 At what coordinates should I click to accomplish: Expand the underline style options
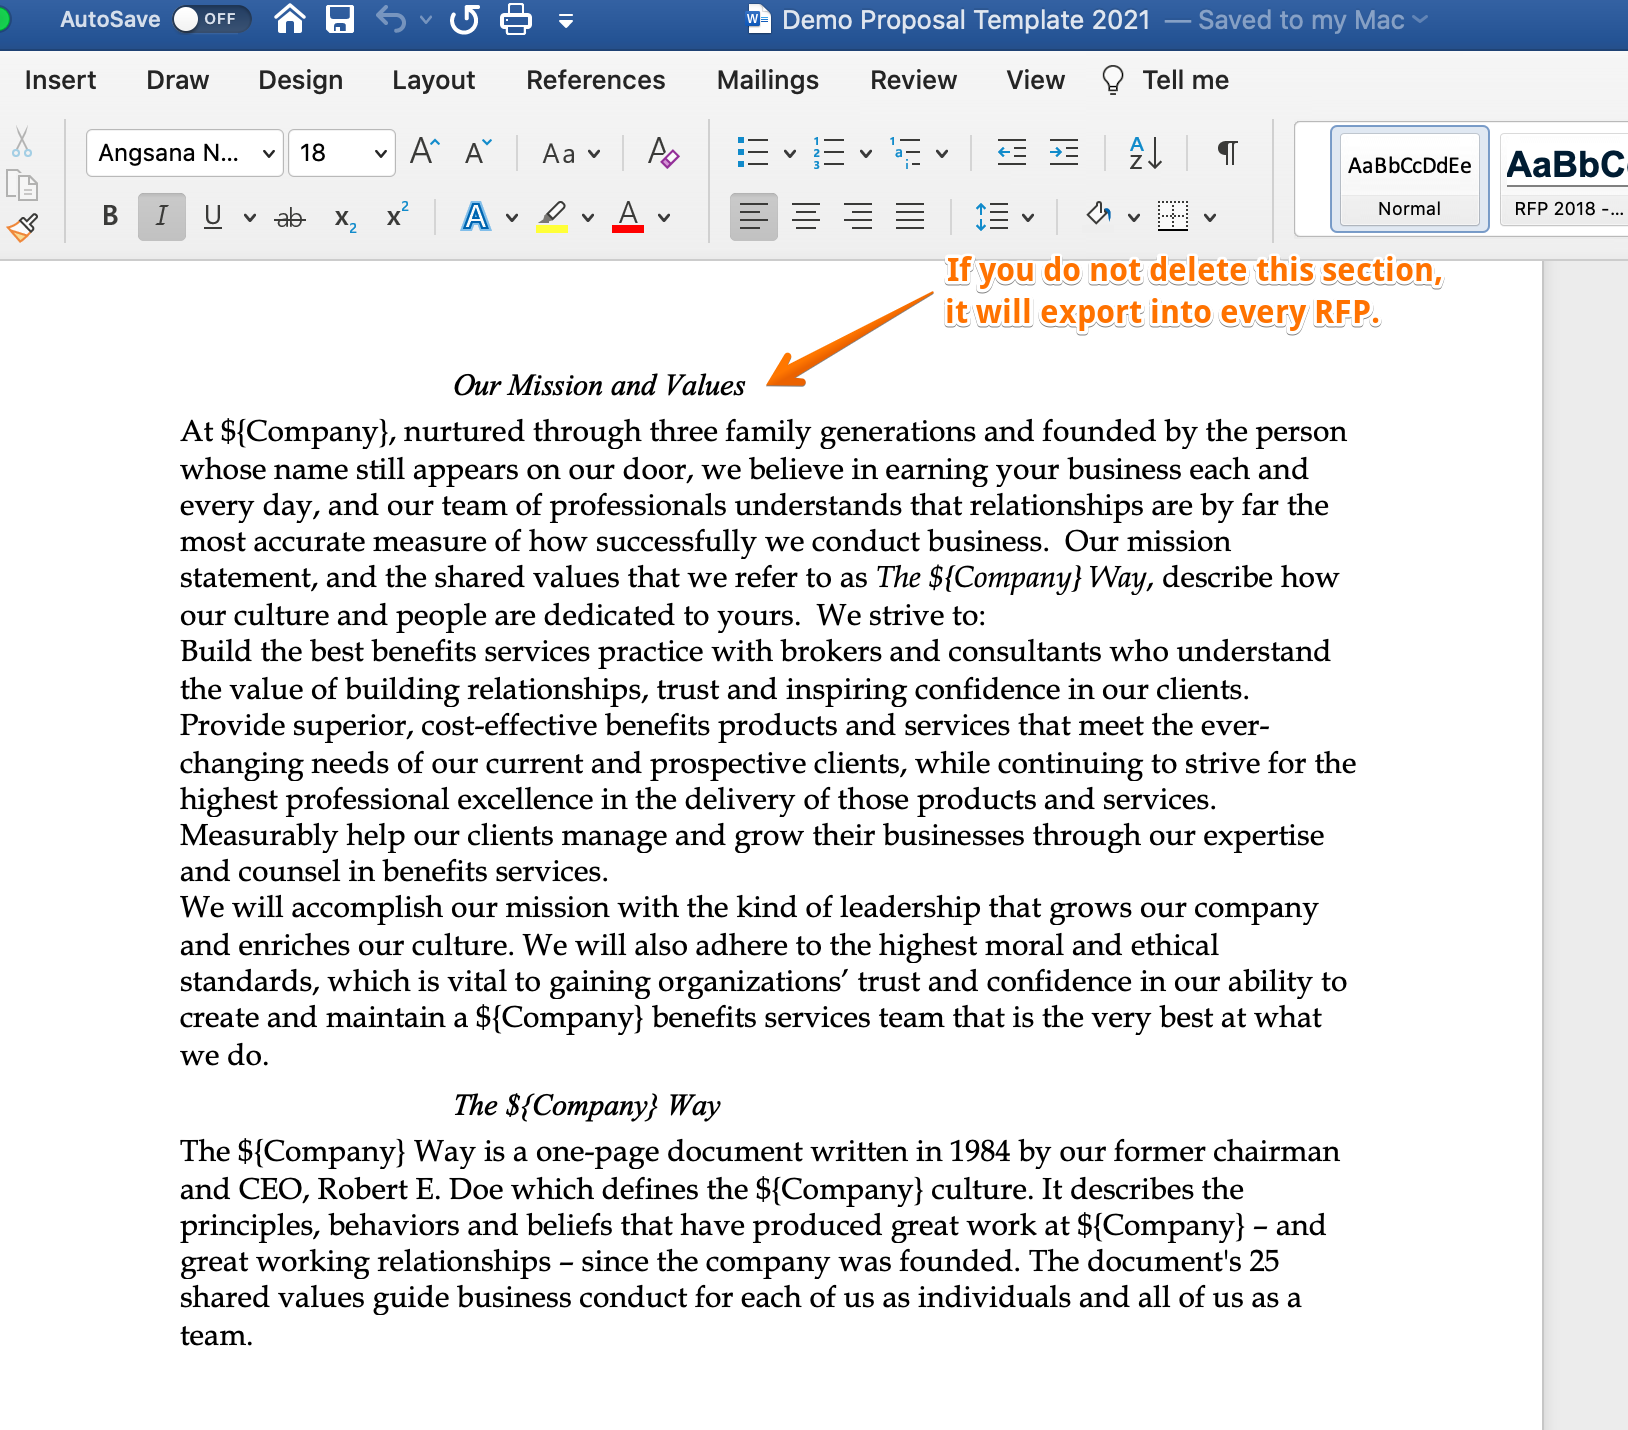[x=249, y=217]
